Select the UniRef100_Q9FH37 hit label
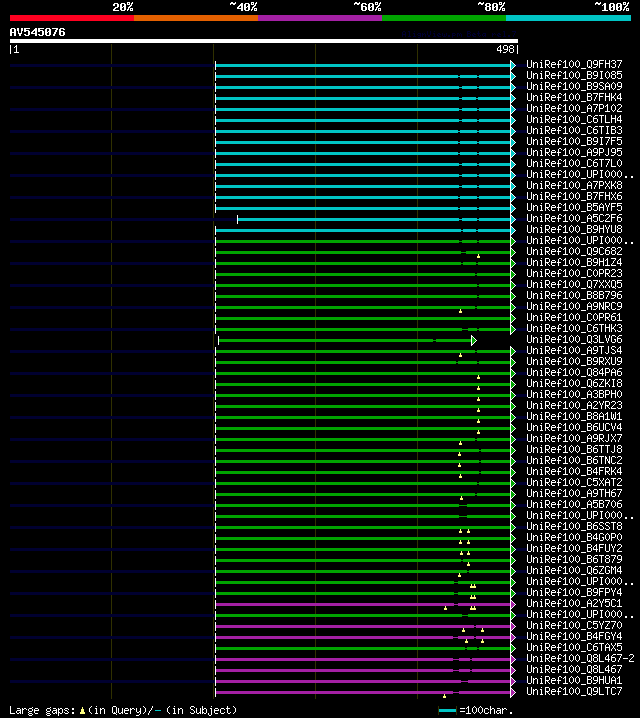The image size is (640, 718). (574, 64)
